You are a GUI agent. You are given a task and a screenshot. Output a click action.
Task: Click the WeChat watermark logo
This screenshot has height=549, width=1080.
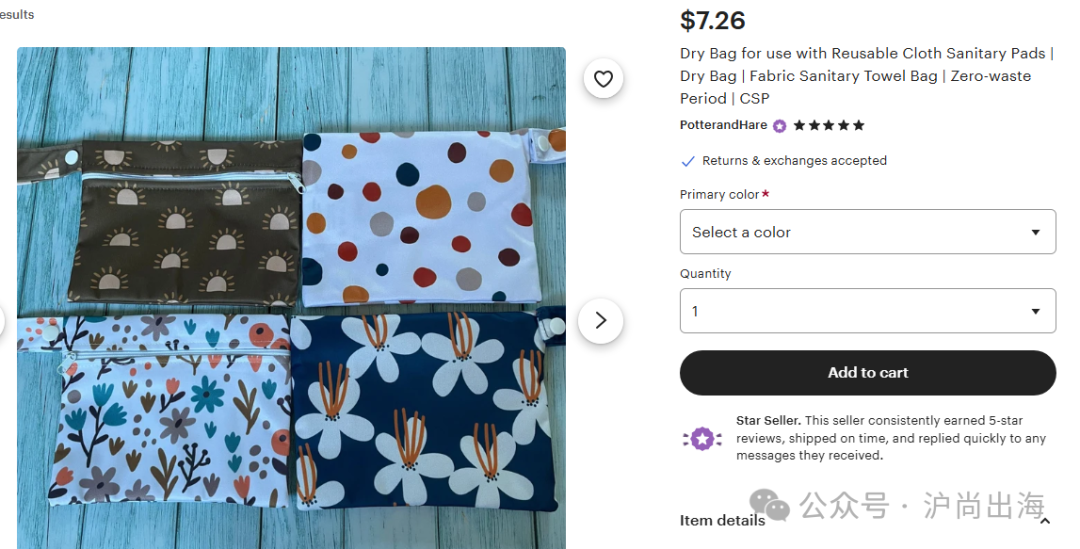[770, 505]
